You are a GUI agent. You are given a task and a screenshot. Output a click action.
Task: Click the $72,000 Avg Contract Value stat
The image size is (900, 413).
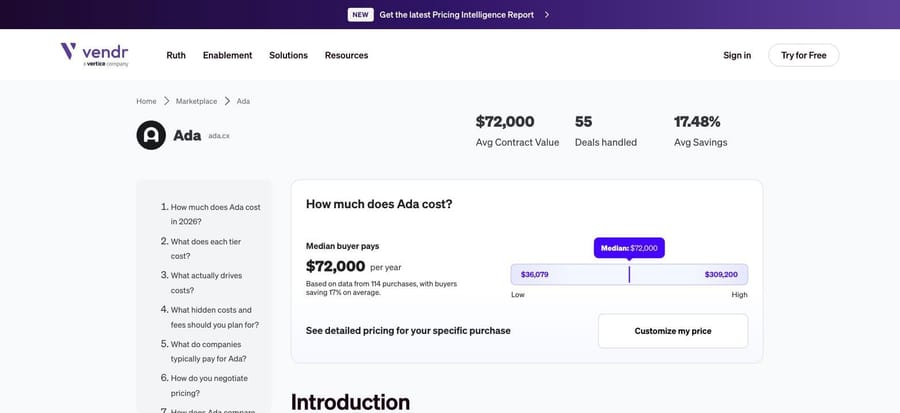(x=517, y=131)
